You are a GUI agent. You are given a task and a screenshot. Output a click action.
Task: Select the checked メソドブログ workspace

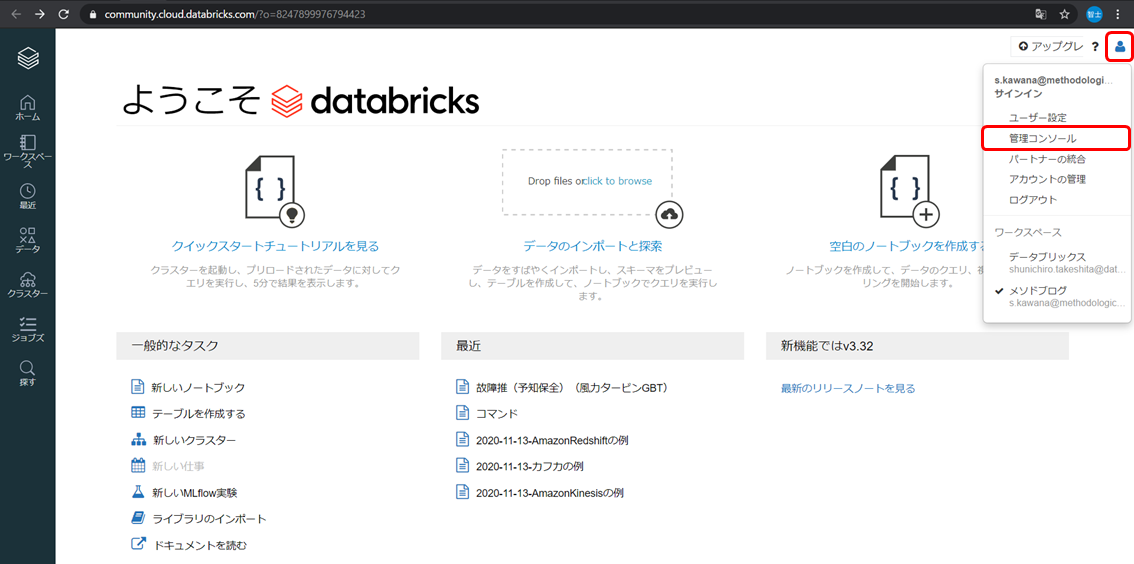pyautogui.click(x=1060, y=296)
